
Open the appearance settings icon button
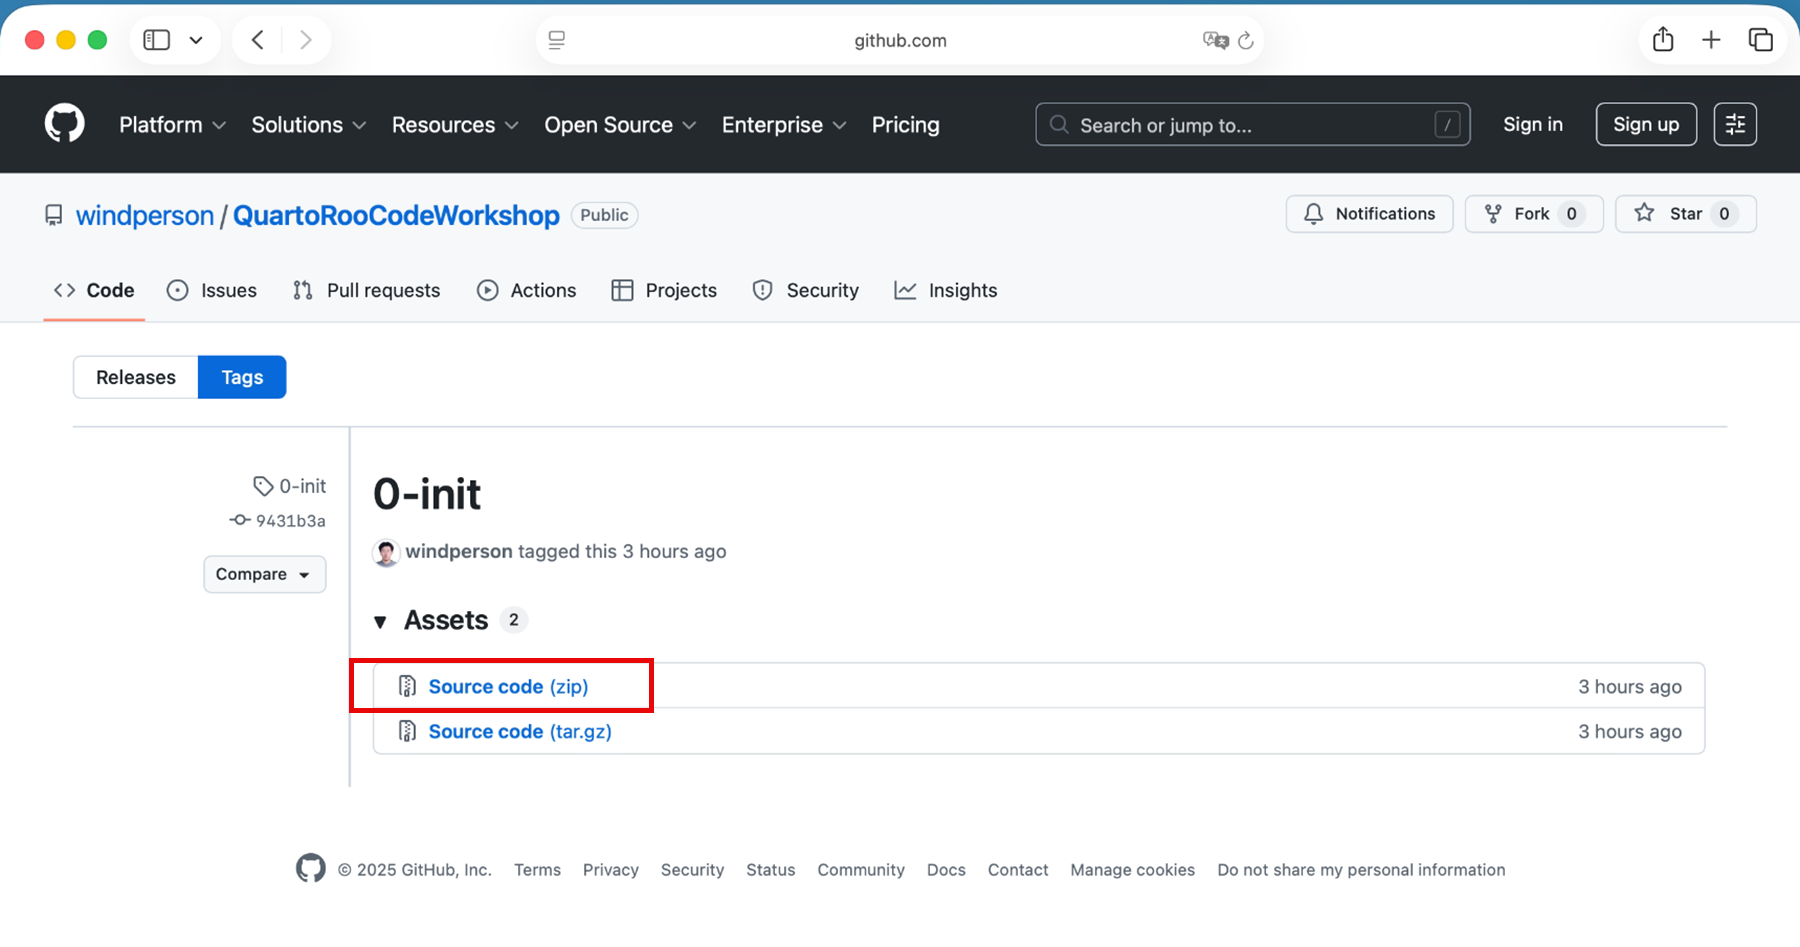[1734, 124]
